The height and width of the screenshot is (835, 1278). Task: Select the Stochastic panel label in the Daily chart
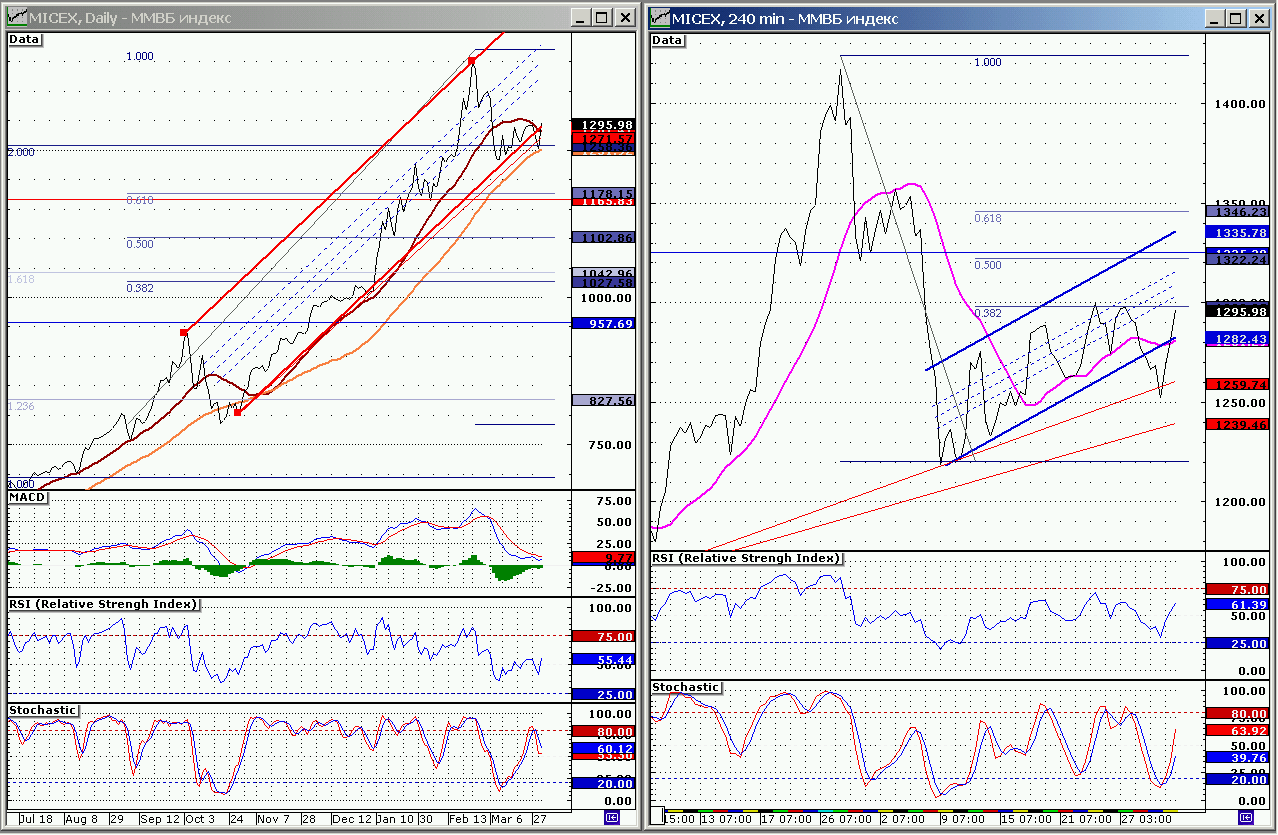click(42, 710)
